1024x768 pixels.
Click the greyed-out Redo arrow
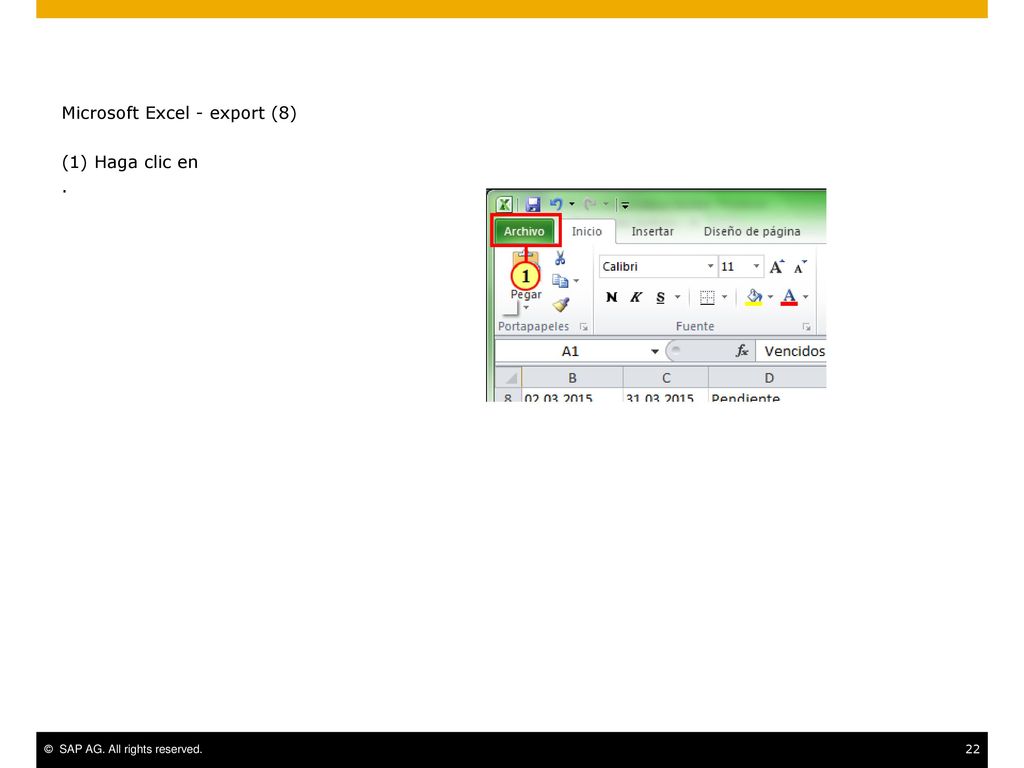coord(590,204)
